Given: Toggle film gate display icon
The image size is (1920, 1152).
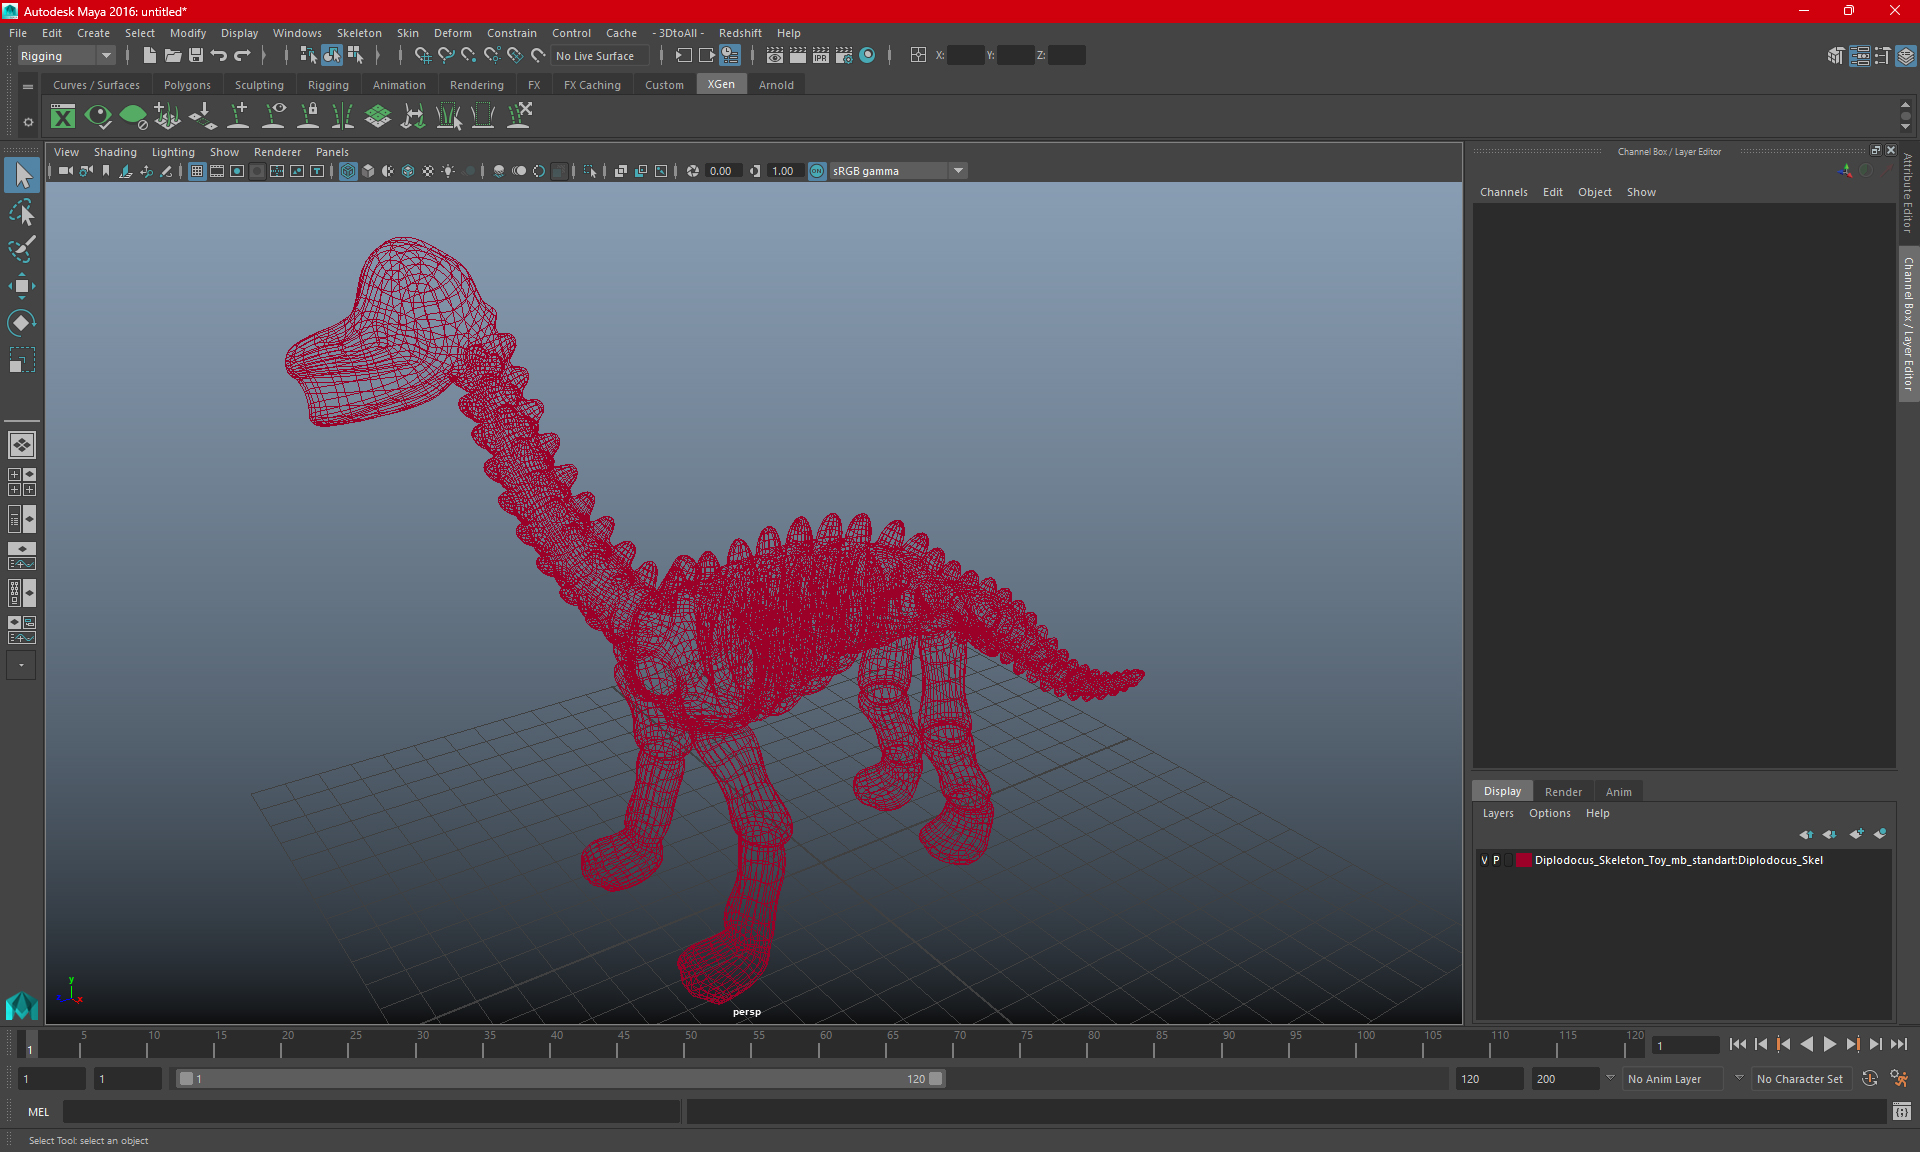Looking at the screenshot, I should [x=217, y=171].
